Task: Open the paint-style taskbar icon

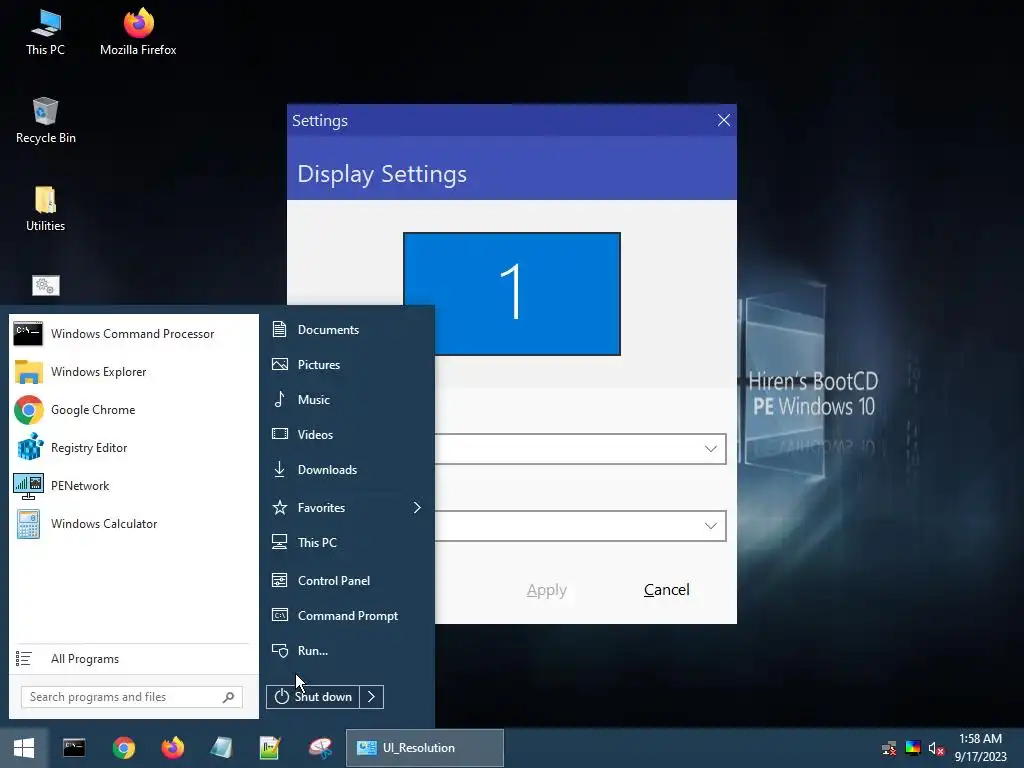Action: [320, 748]
